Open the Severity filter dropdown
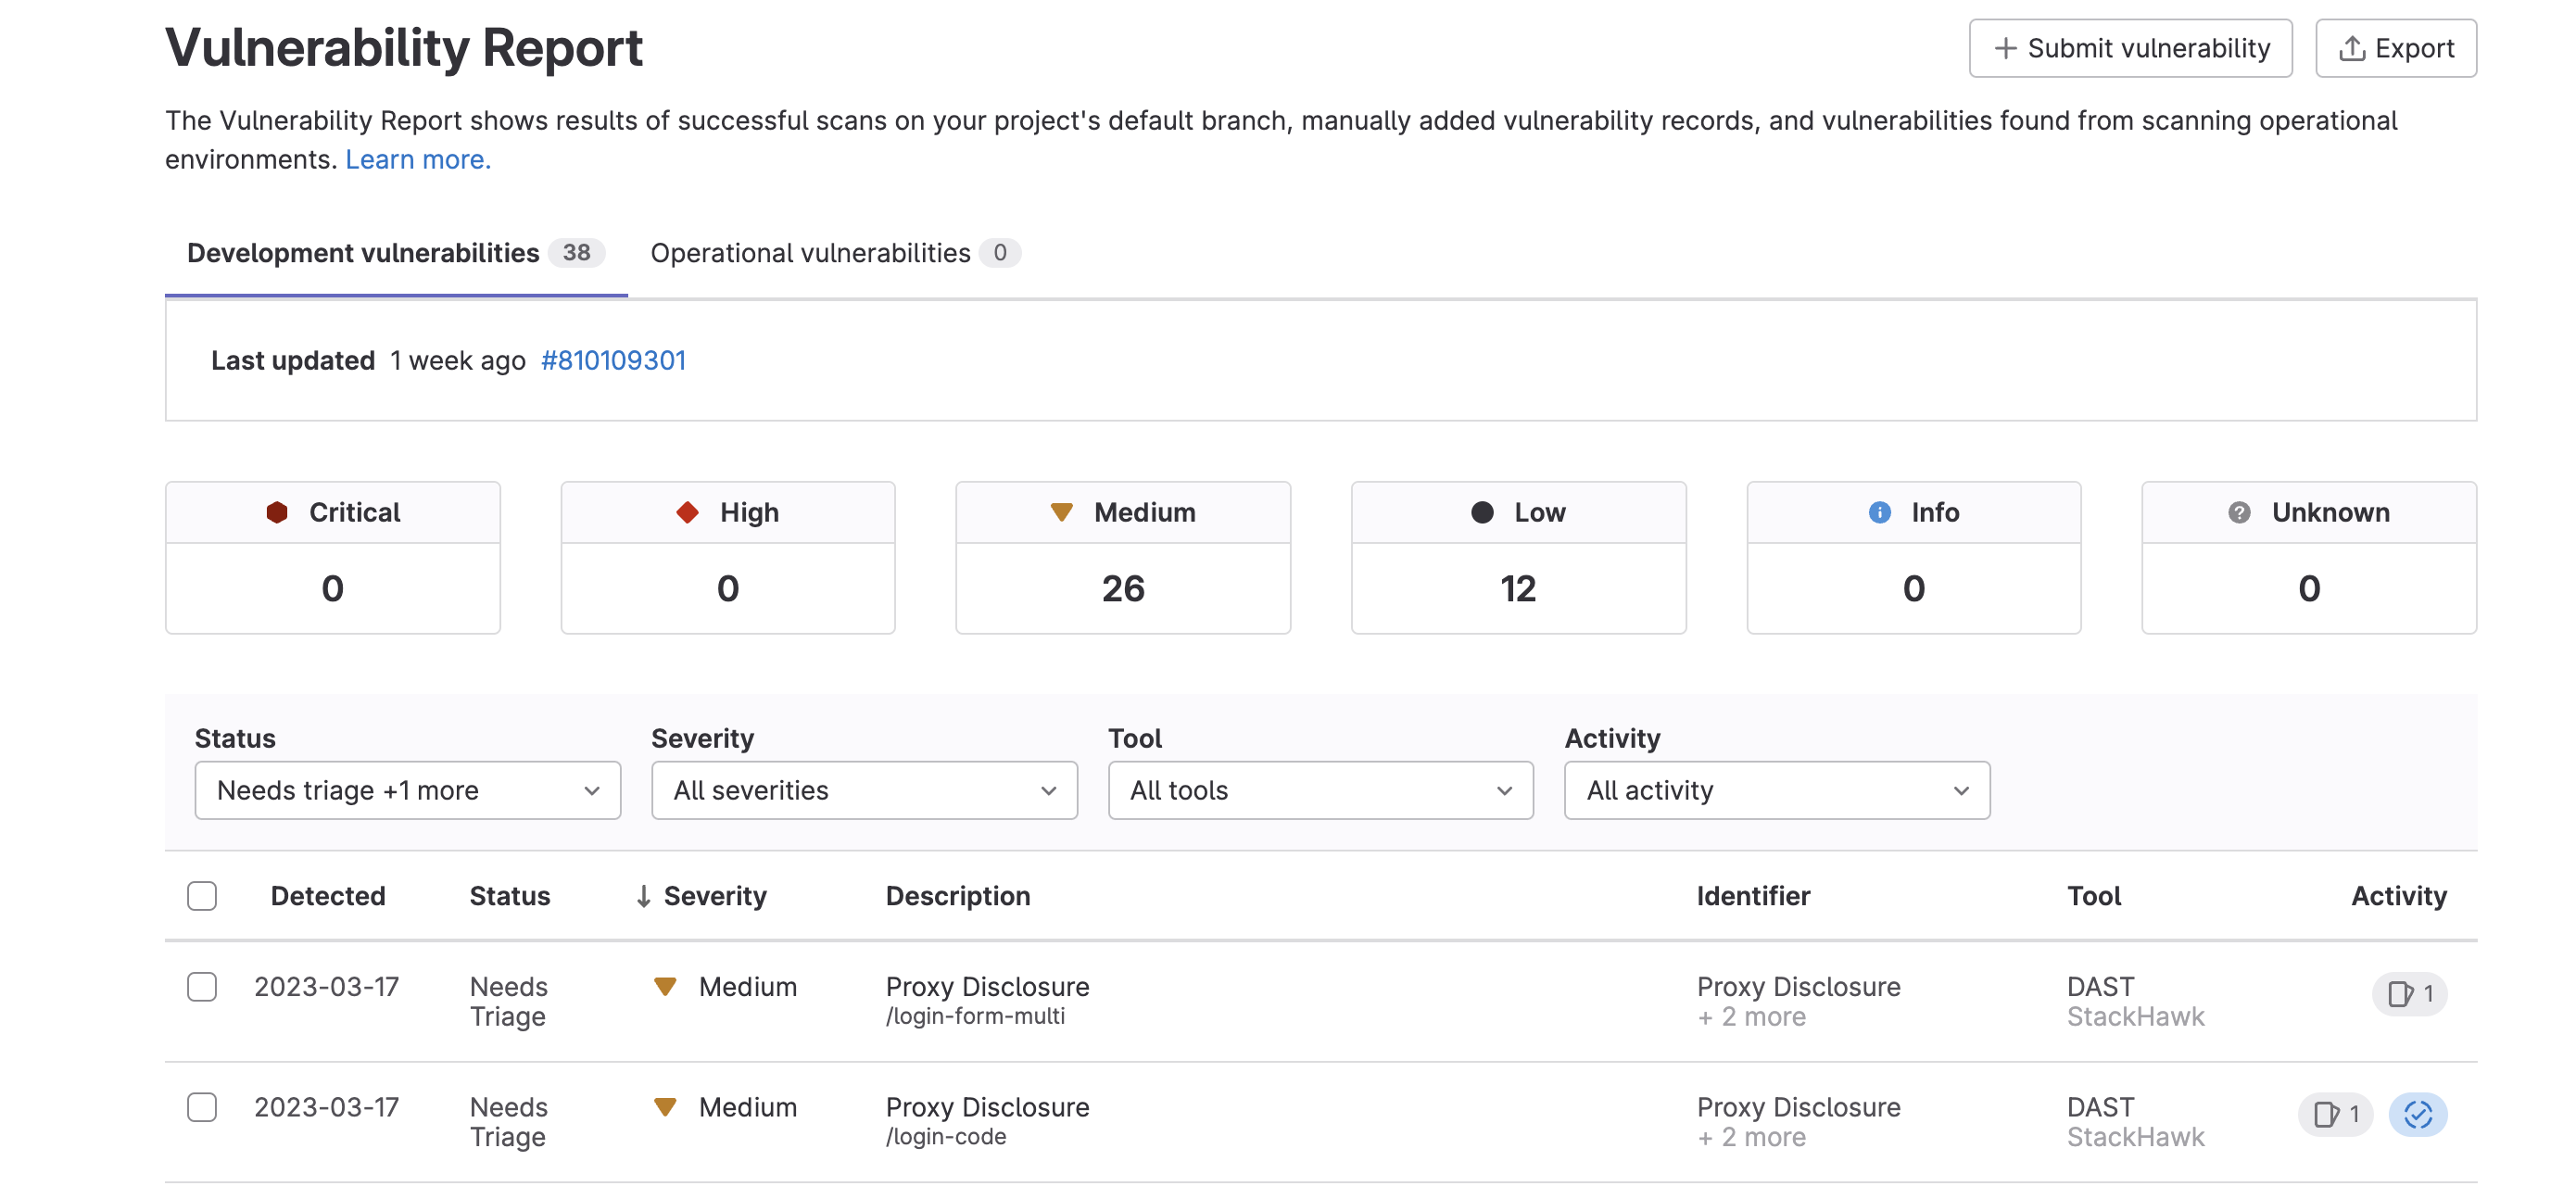 [x=864, y=790]
